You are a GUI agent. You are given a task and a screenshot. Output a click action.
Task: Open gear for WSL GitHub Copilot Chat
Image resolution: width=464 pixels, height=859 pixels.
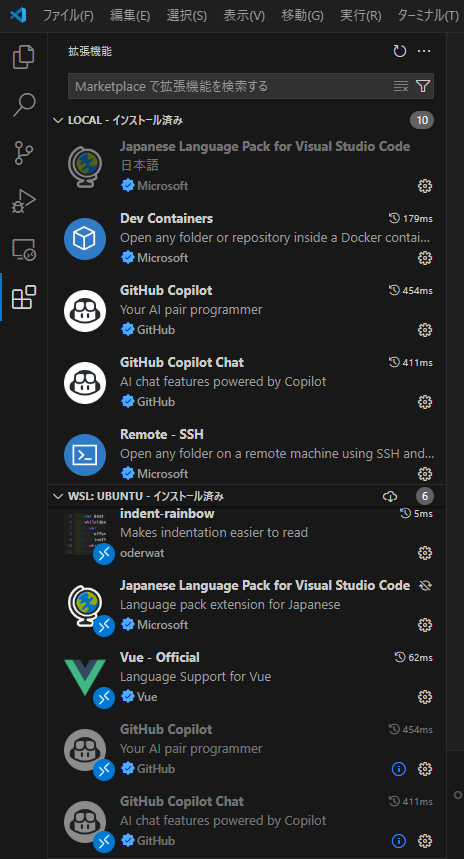pos(425,840)
